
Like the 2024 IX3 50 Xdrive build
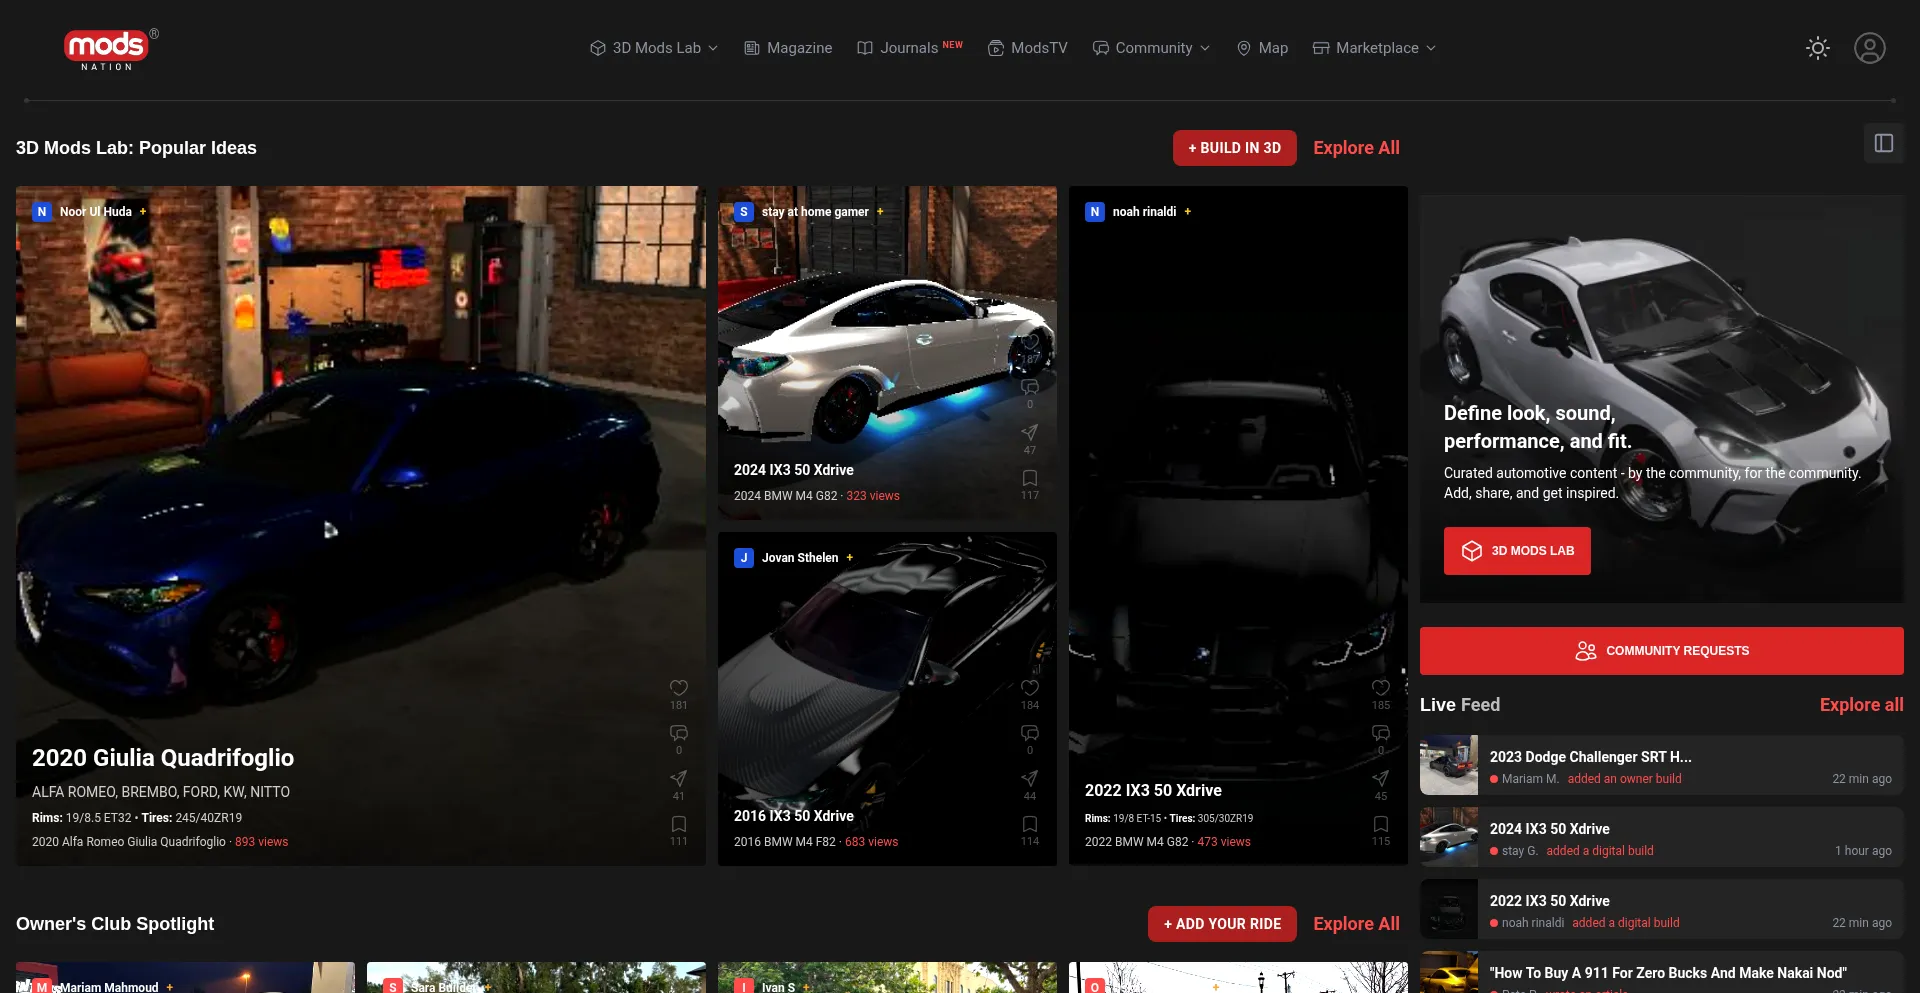coord(1030,342)
